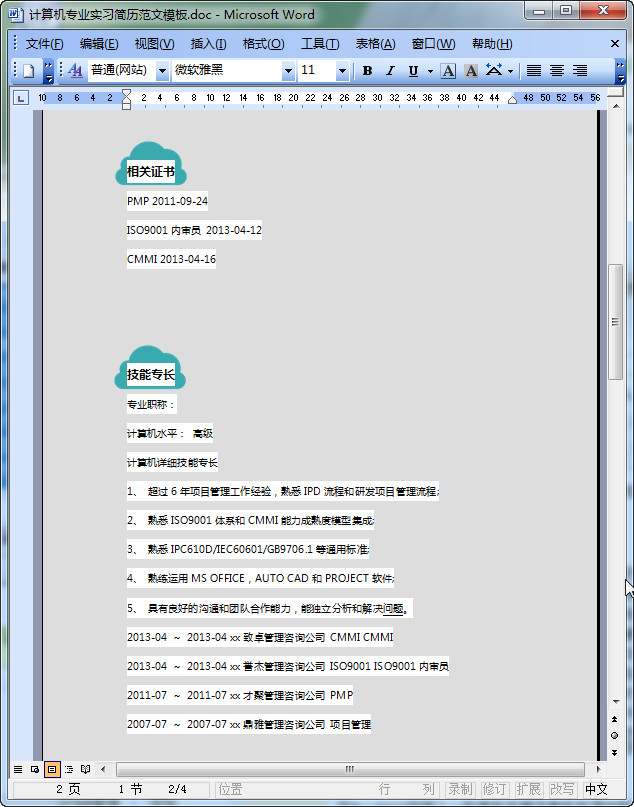Open the 工具(T) menu

pos(320,44)
